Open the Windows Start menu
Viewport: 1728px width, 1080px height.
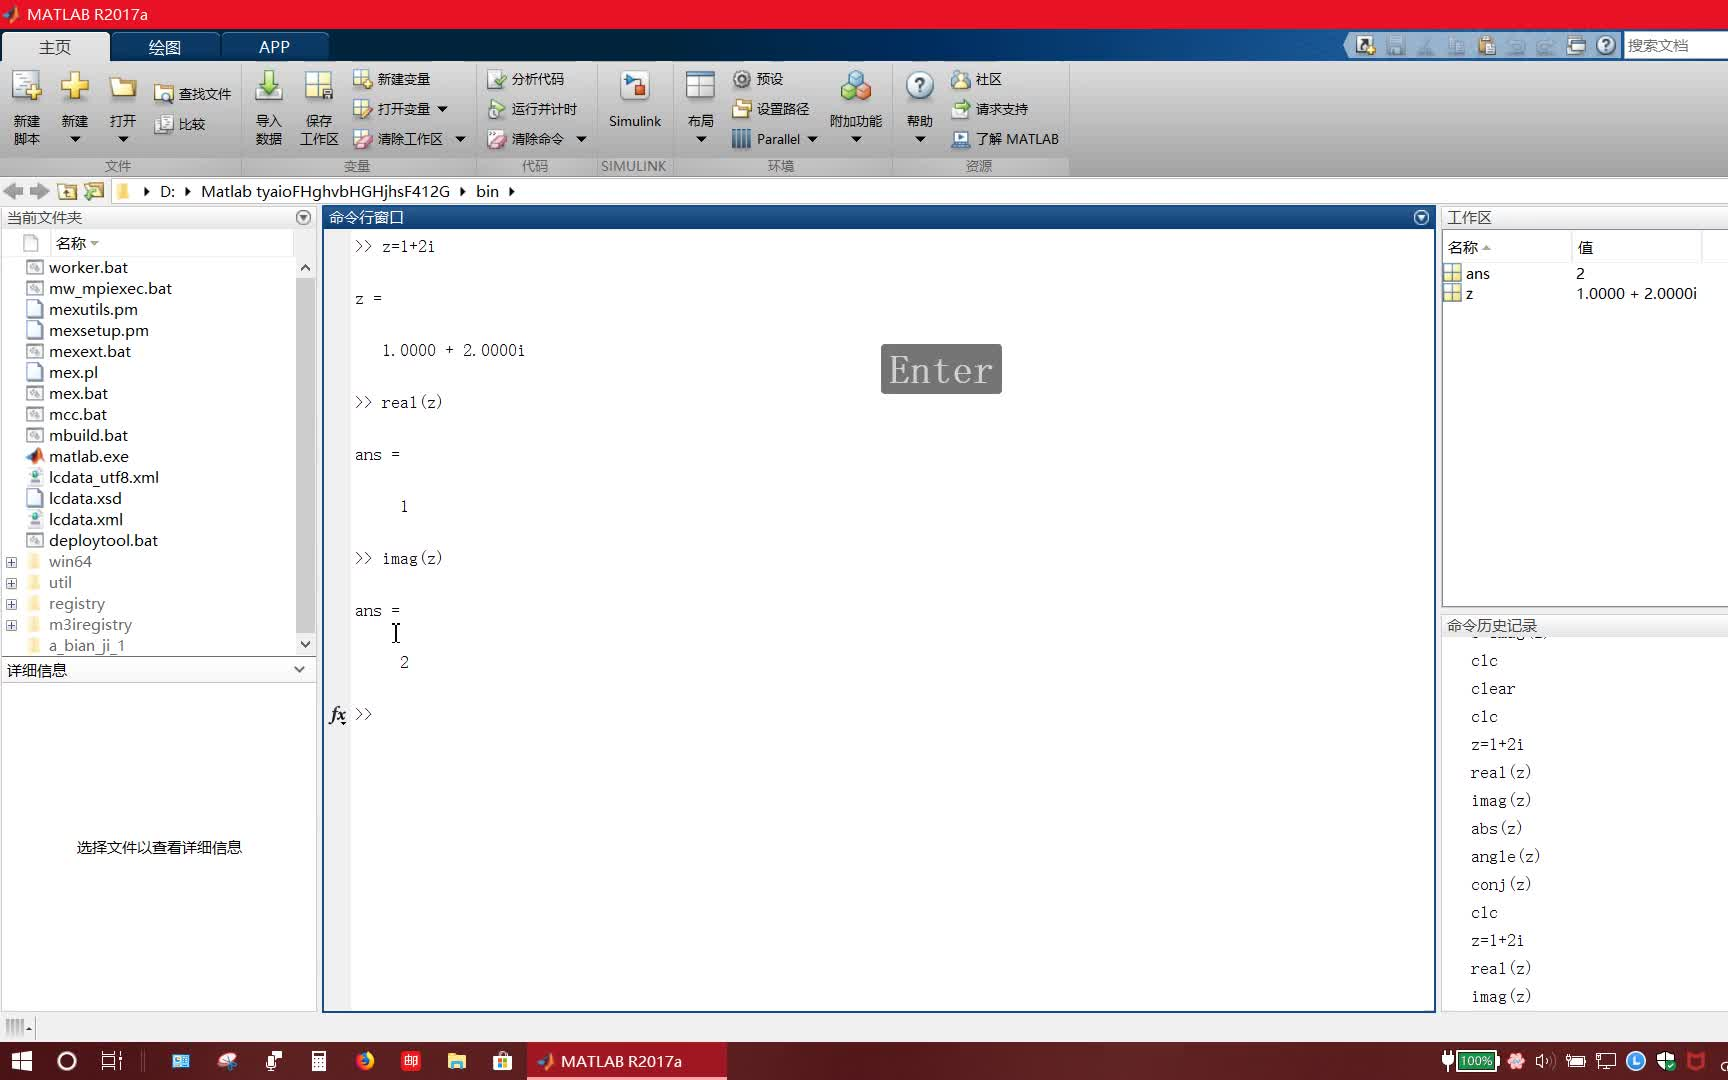click(21, 1061)
